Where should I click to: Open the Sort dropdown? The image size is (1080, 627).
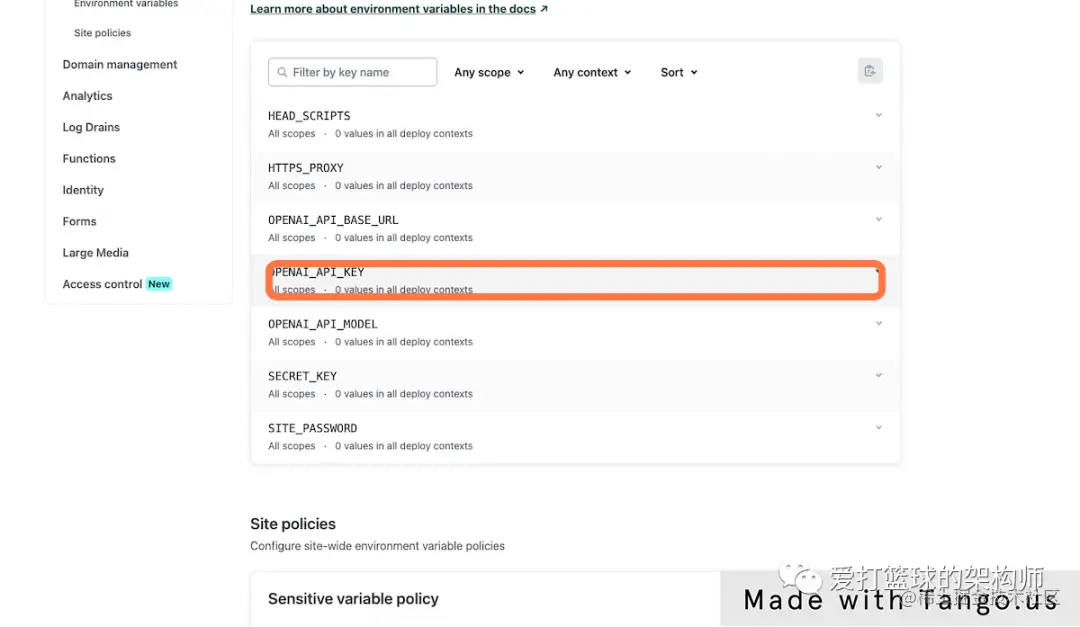coord(678,72)
